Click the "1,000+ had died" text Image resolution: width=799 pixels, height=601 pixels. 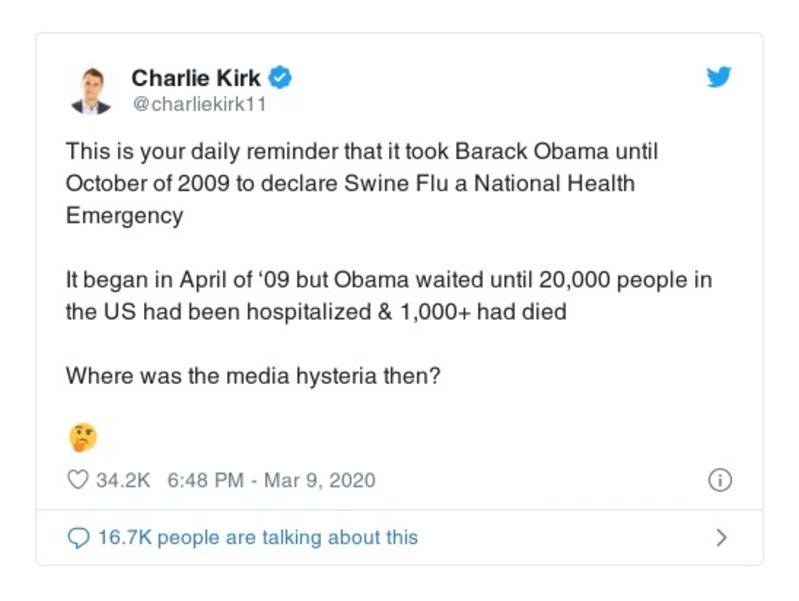[490, 311]
